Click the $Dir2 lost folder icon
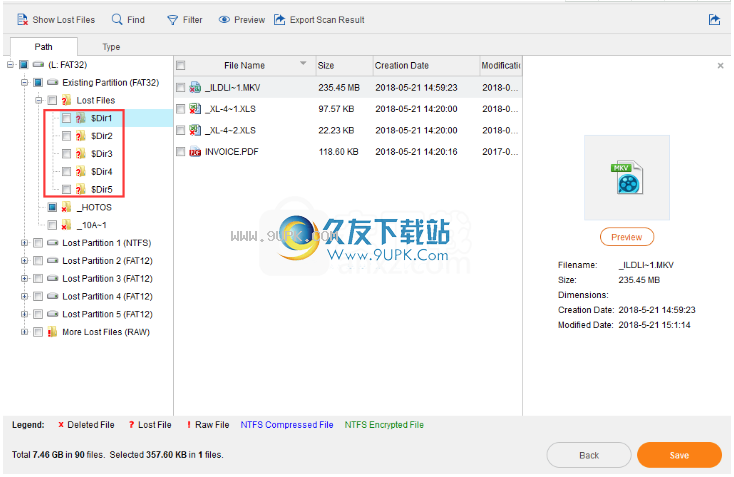 [x=81, y=136]
